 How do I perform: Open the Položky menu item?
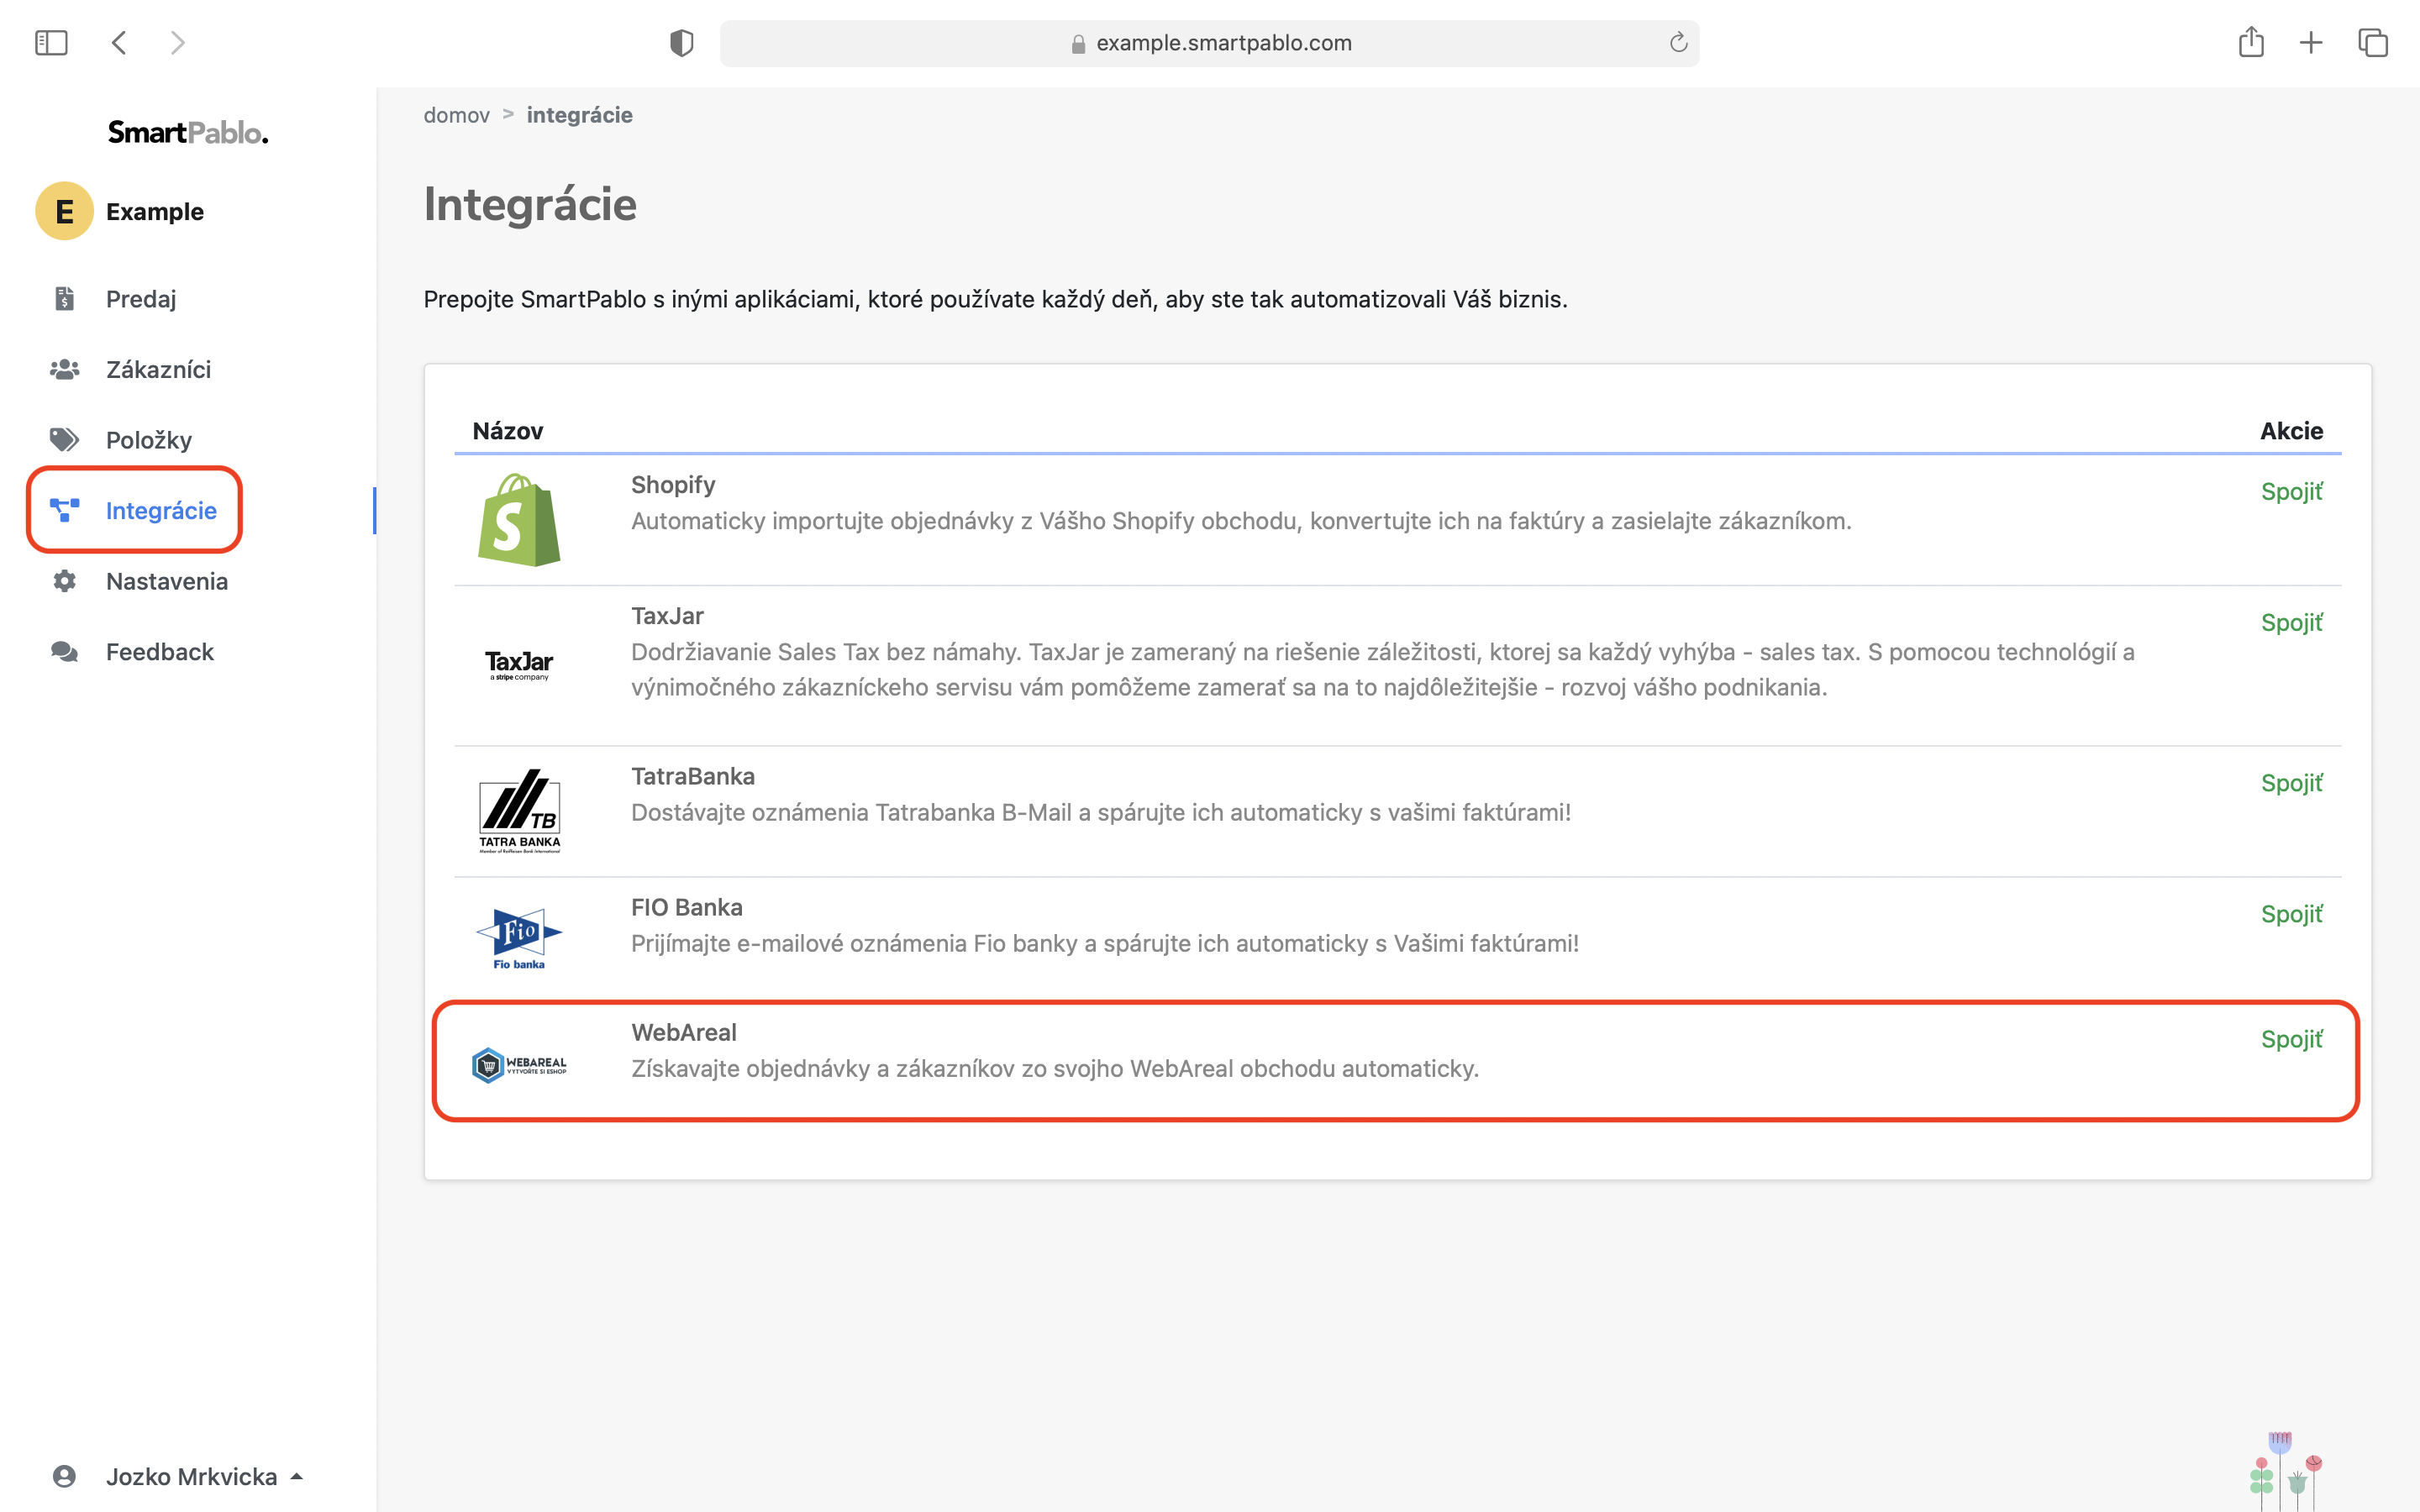149,440
